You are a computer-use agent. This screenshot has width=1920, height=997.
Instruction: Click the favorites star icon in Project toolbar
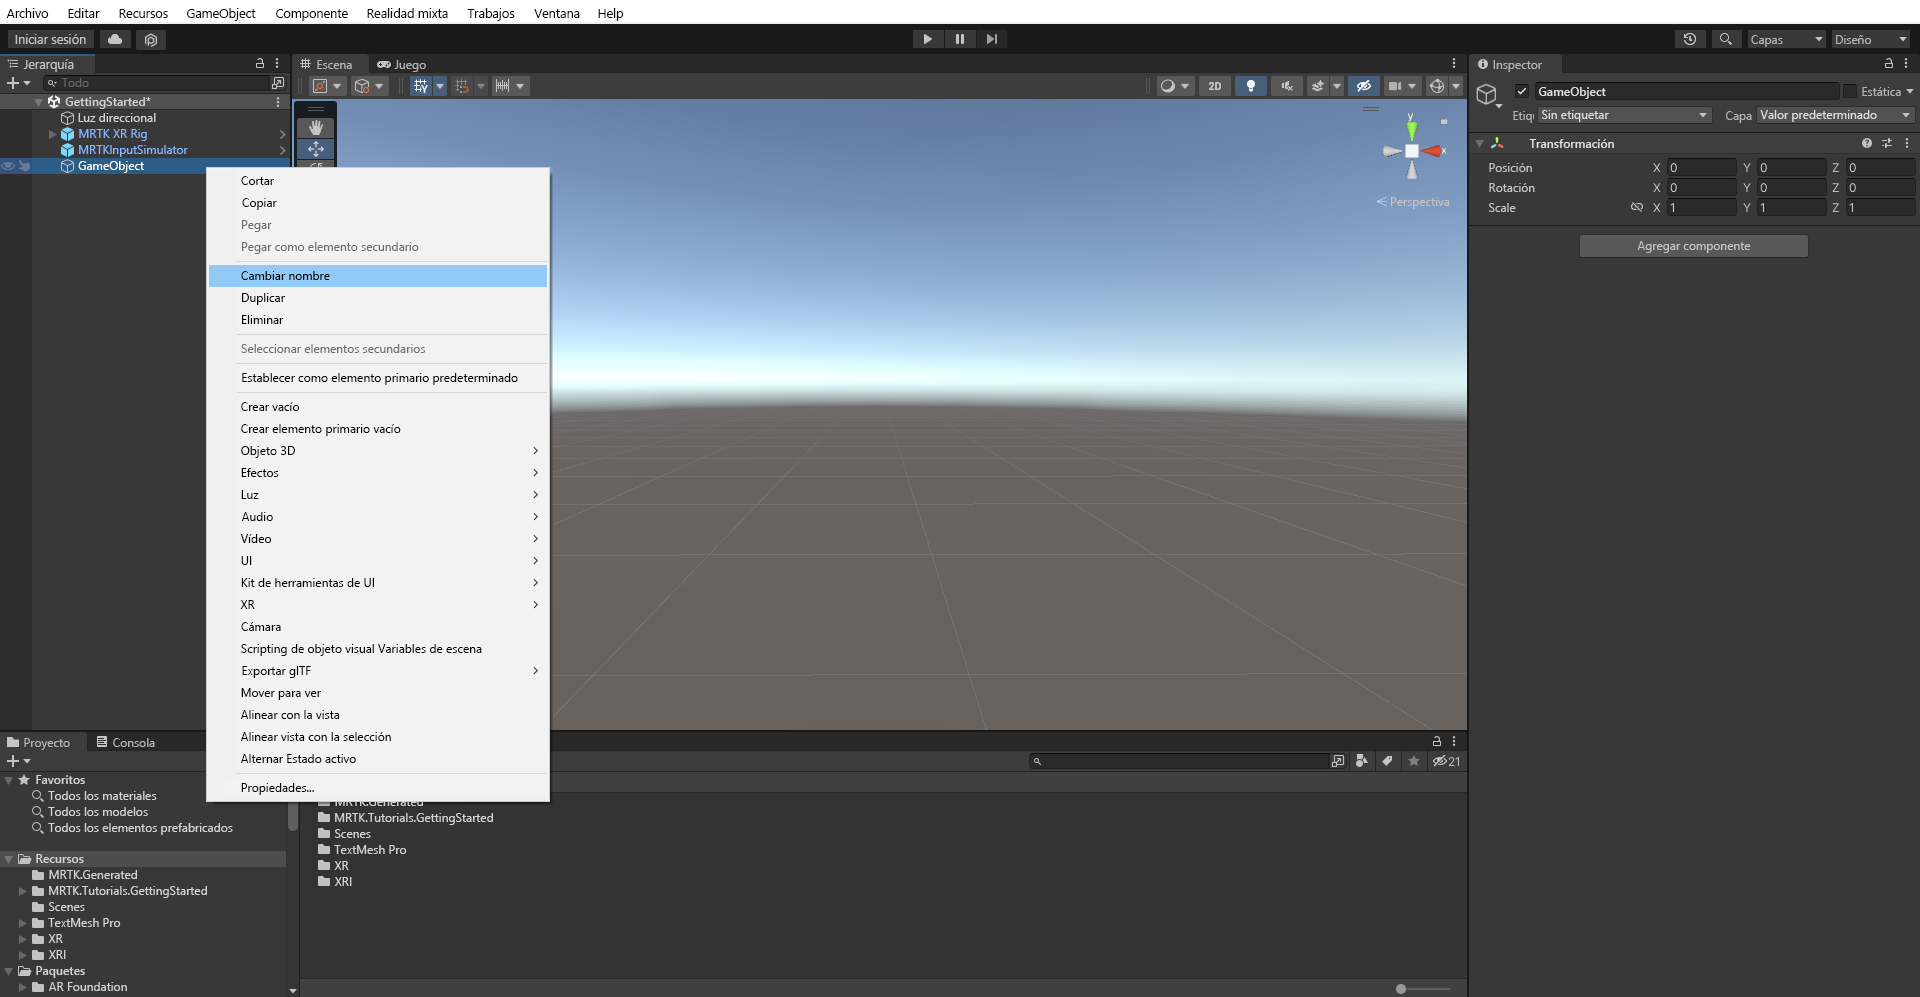coord(1414,761)
